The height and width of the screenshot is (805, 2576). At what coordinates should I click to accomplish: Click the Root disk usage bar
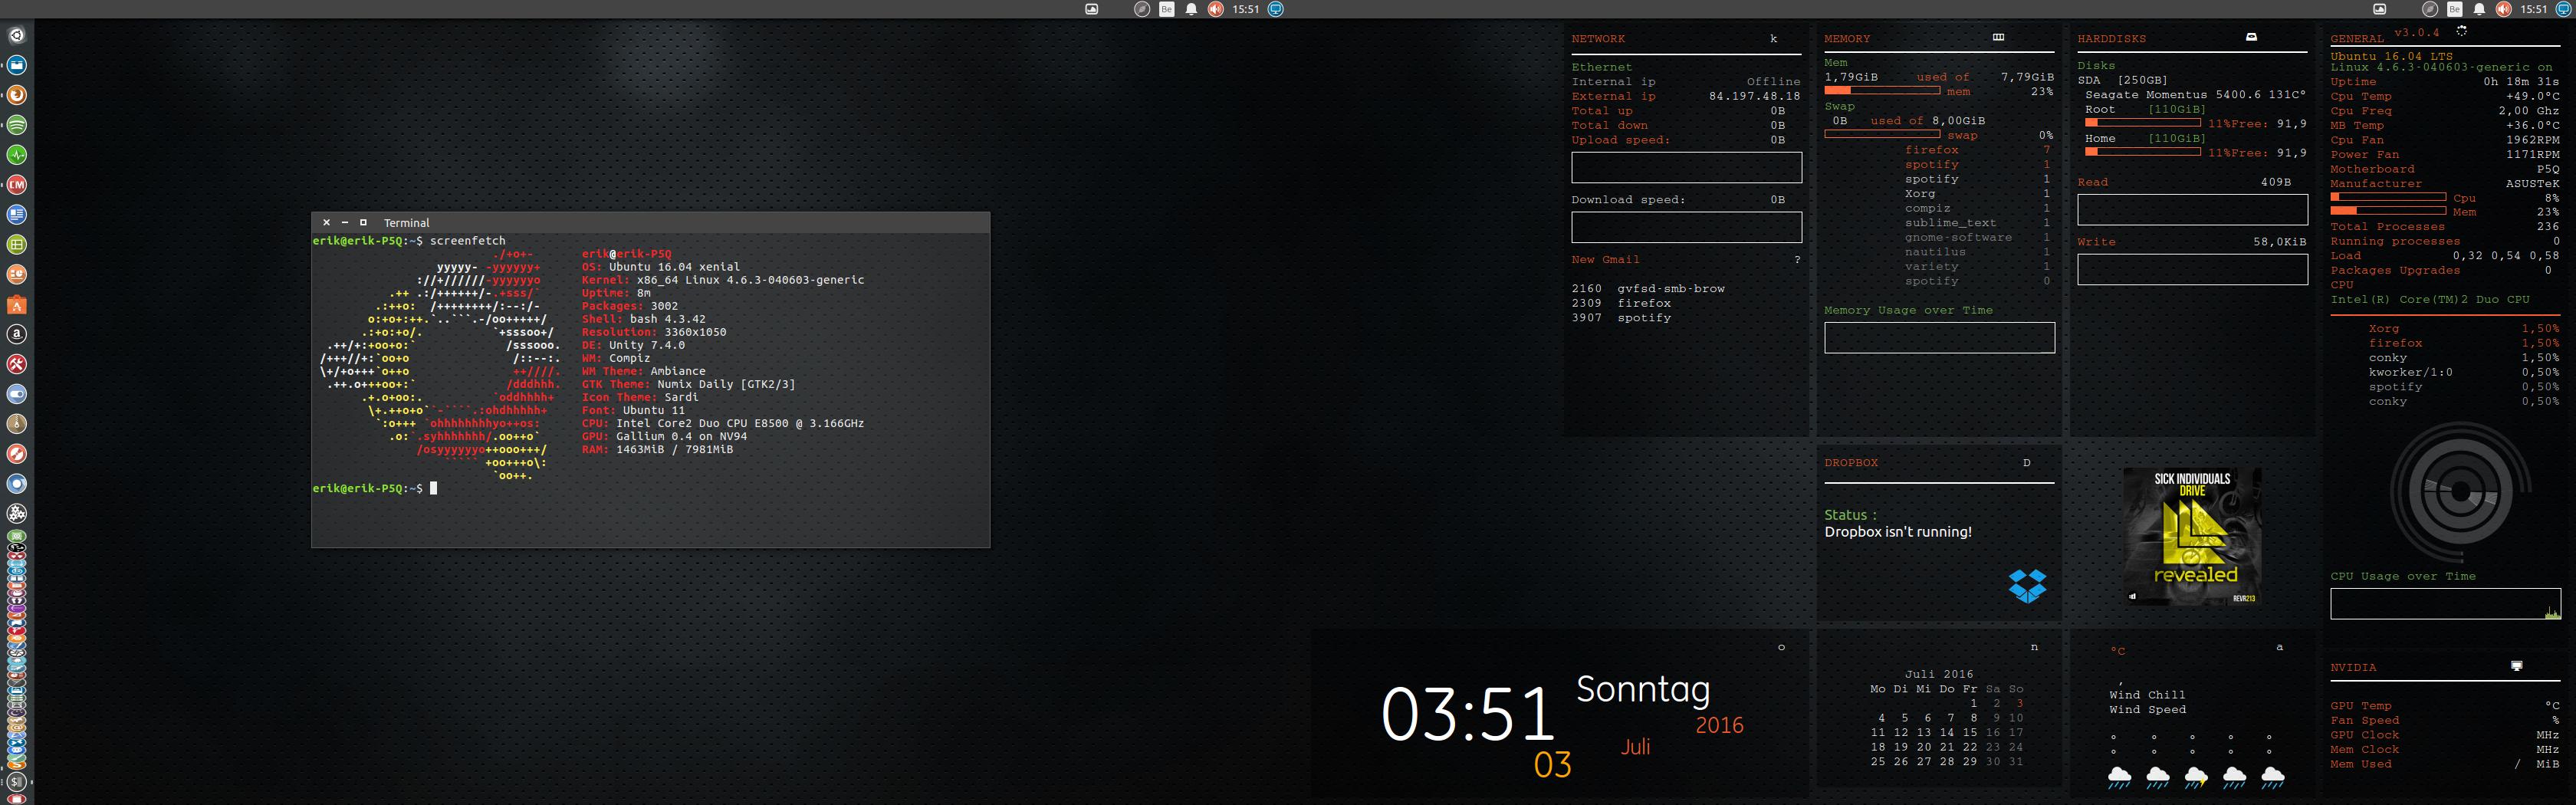pos(2142,123)
